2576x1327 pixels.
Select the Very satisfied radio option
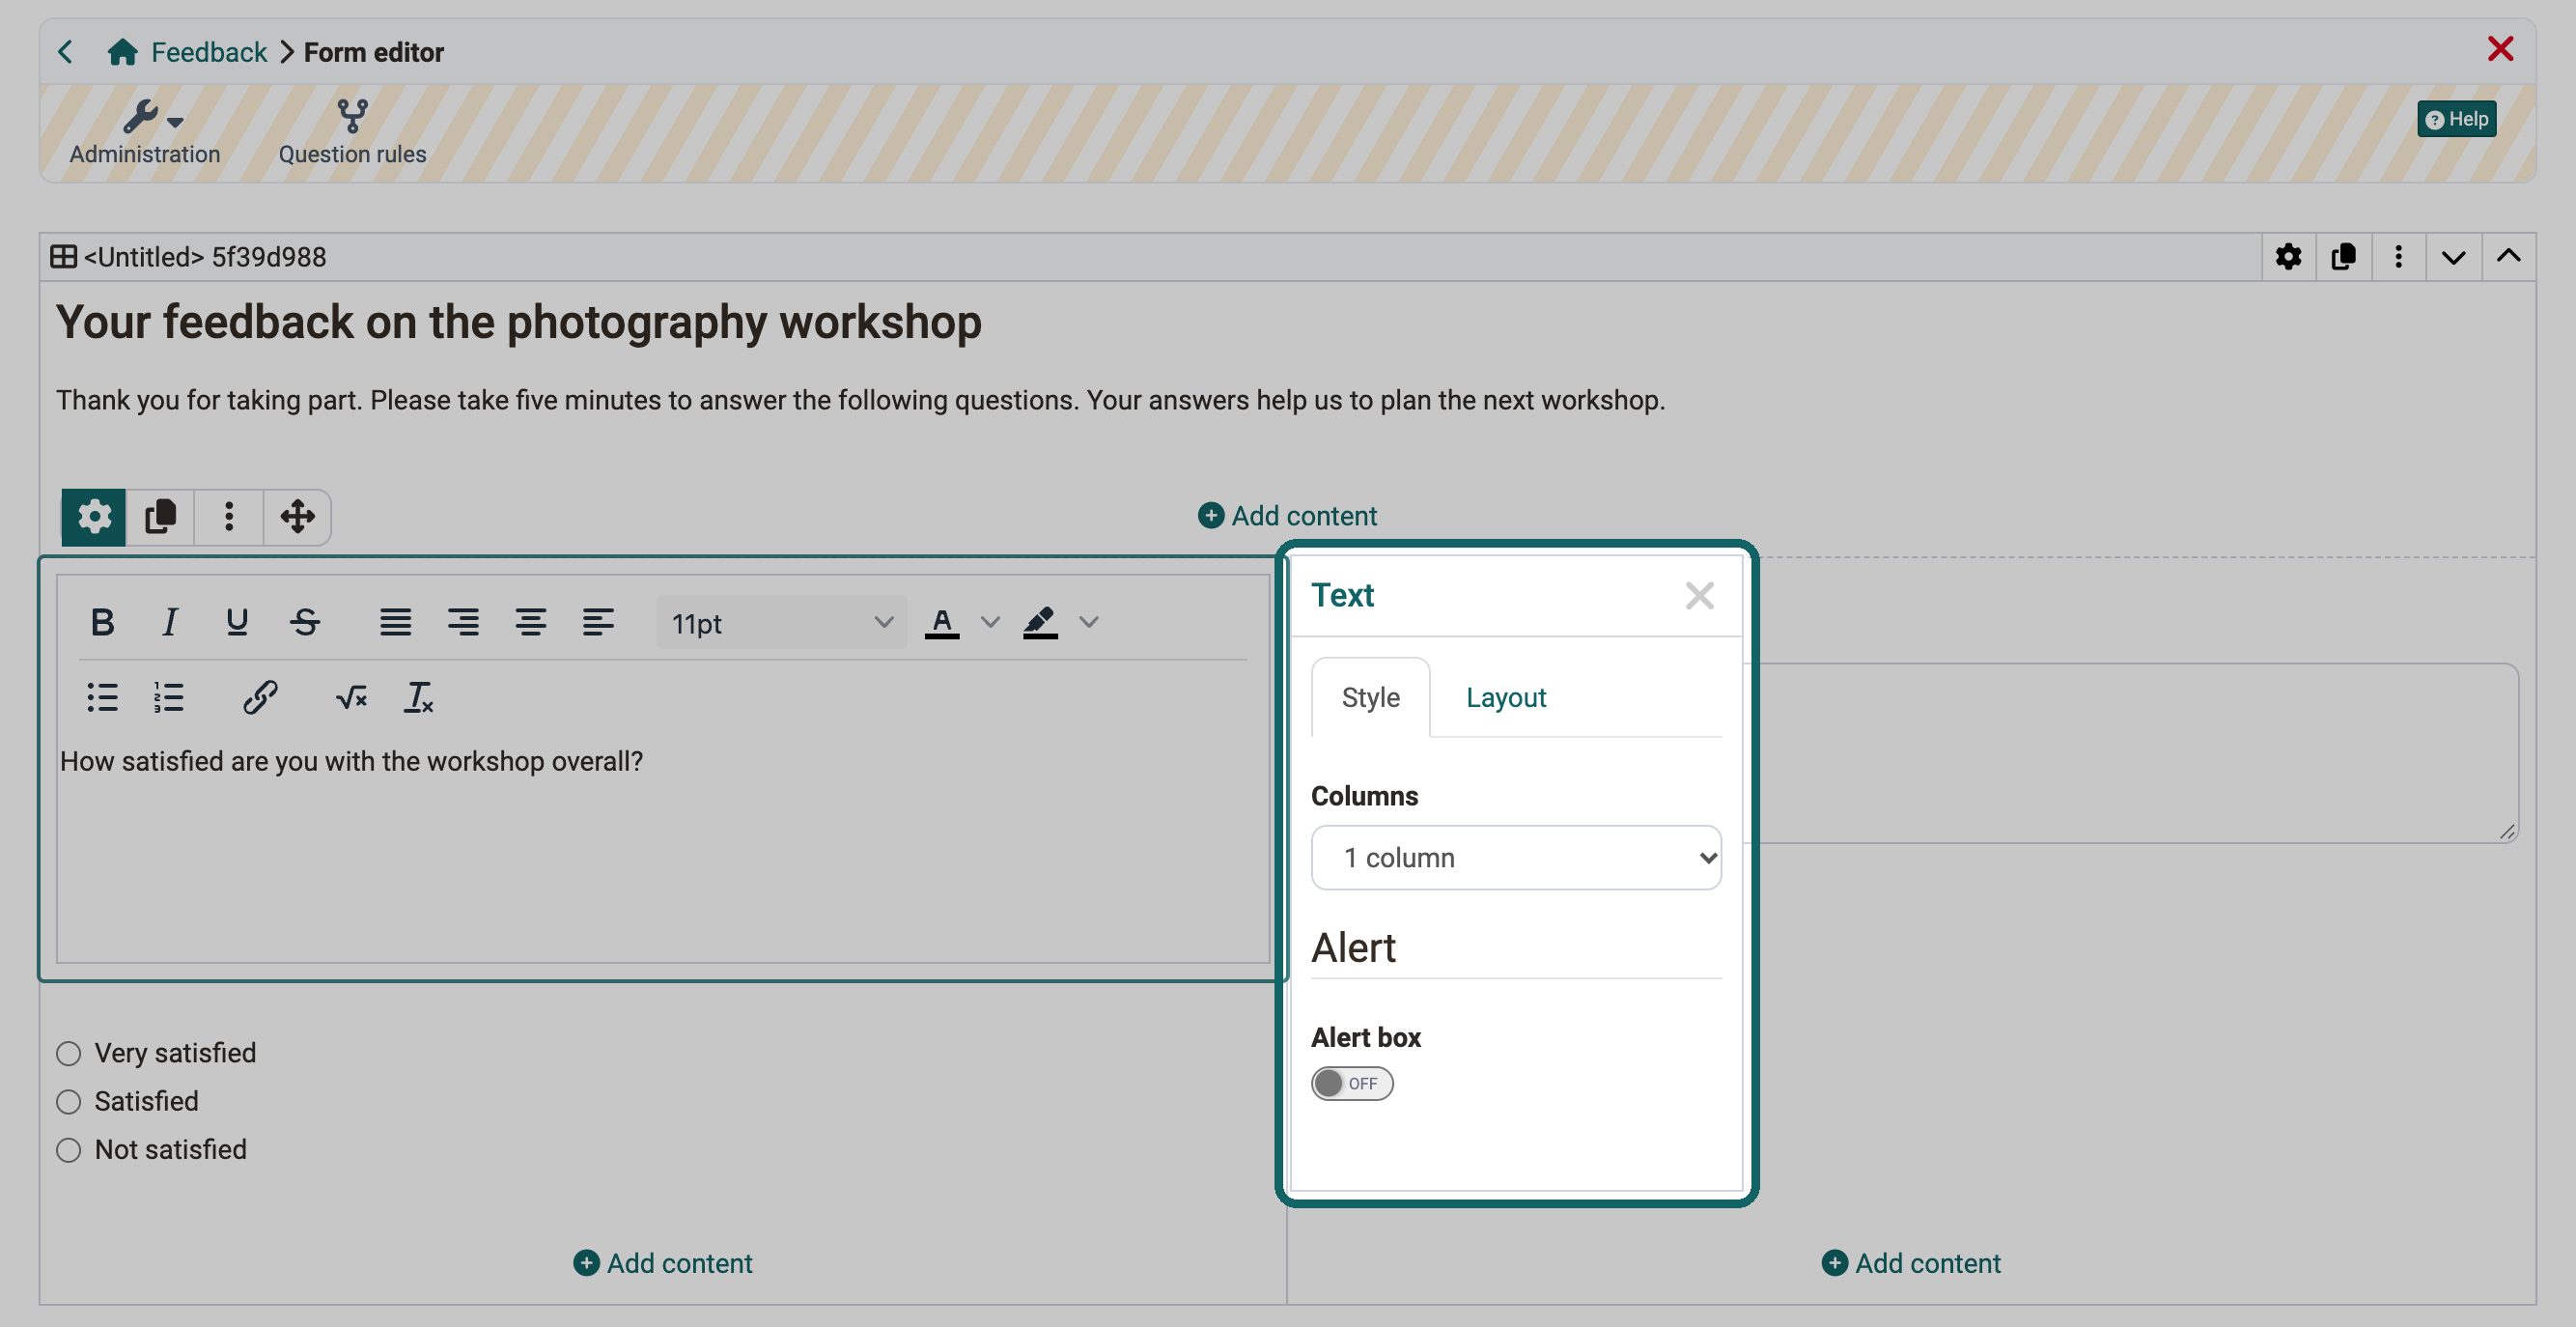pyautogui.click(x=68, y=1053)
